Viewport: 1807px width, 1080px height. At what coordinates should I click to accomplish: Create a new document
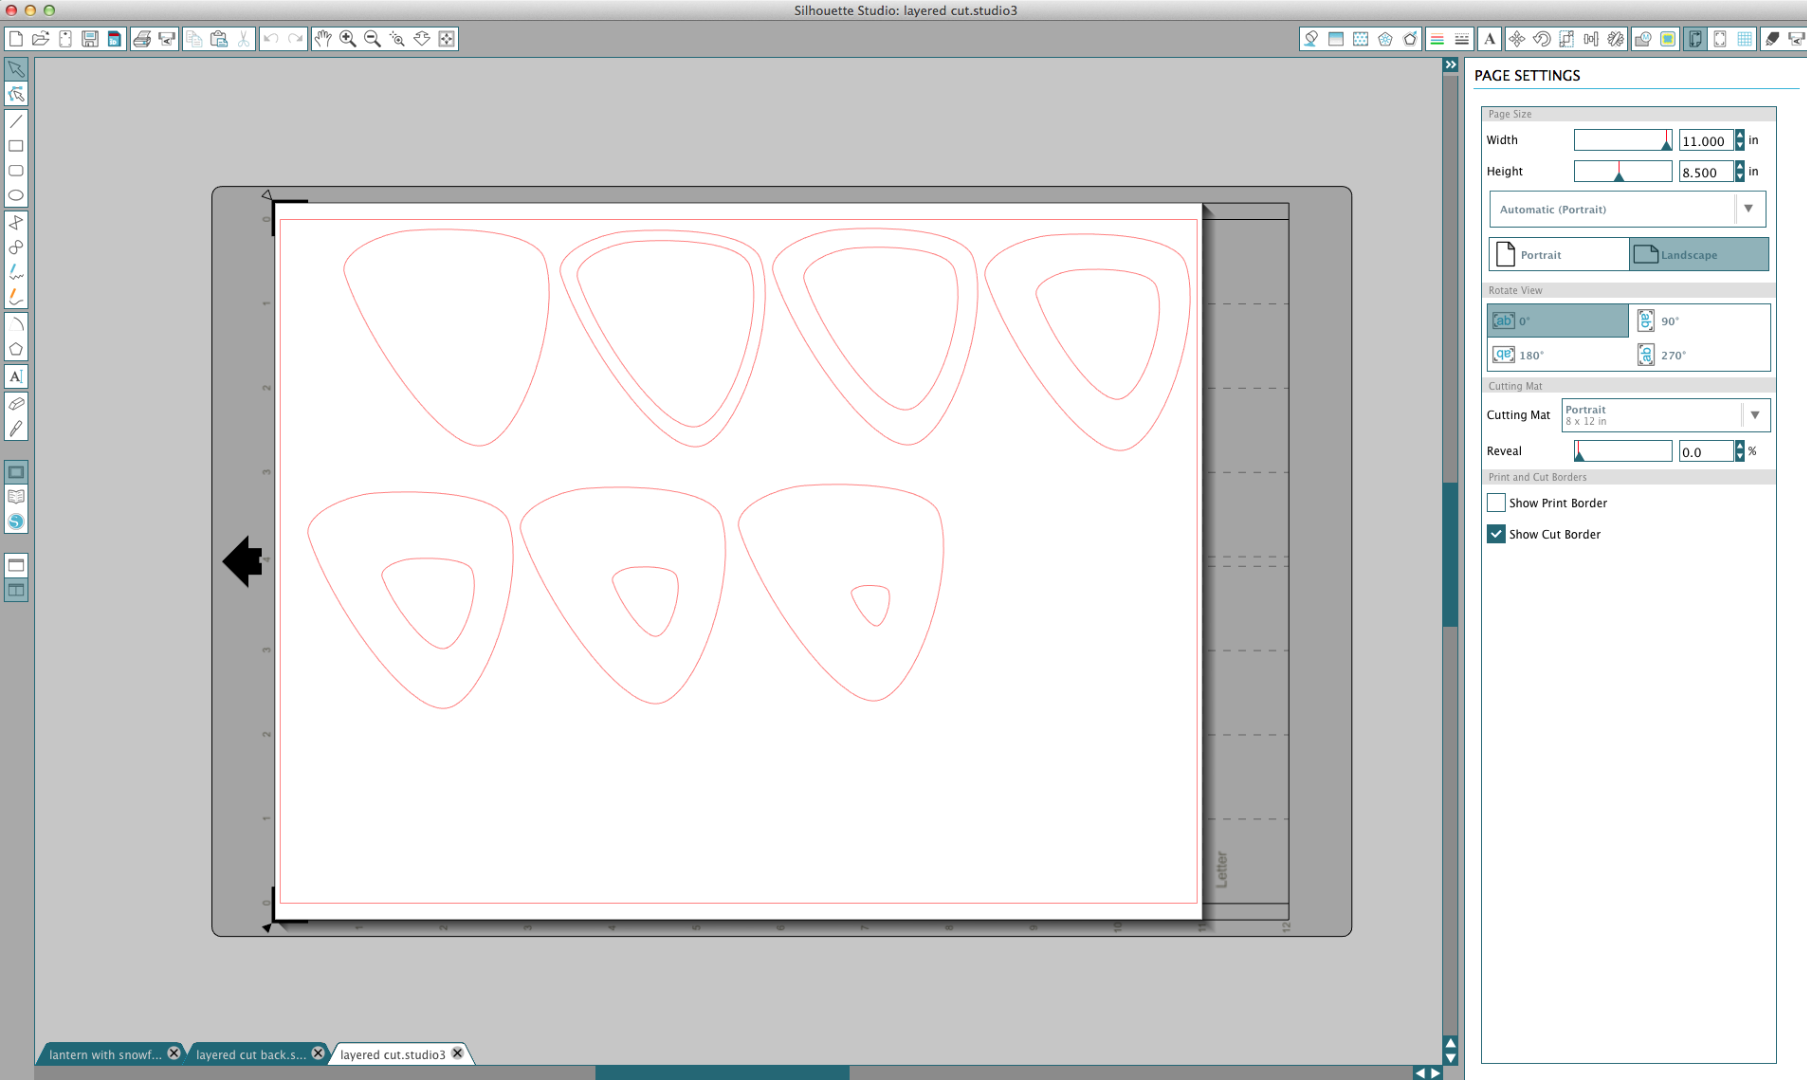16,39
